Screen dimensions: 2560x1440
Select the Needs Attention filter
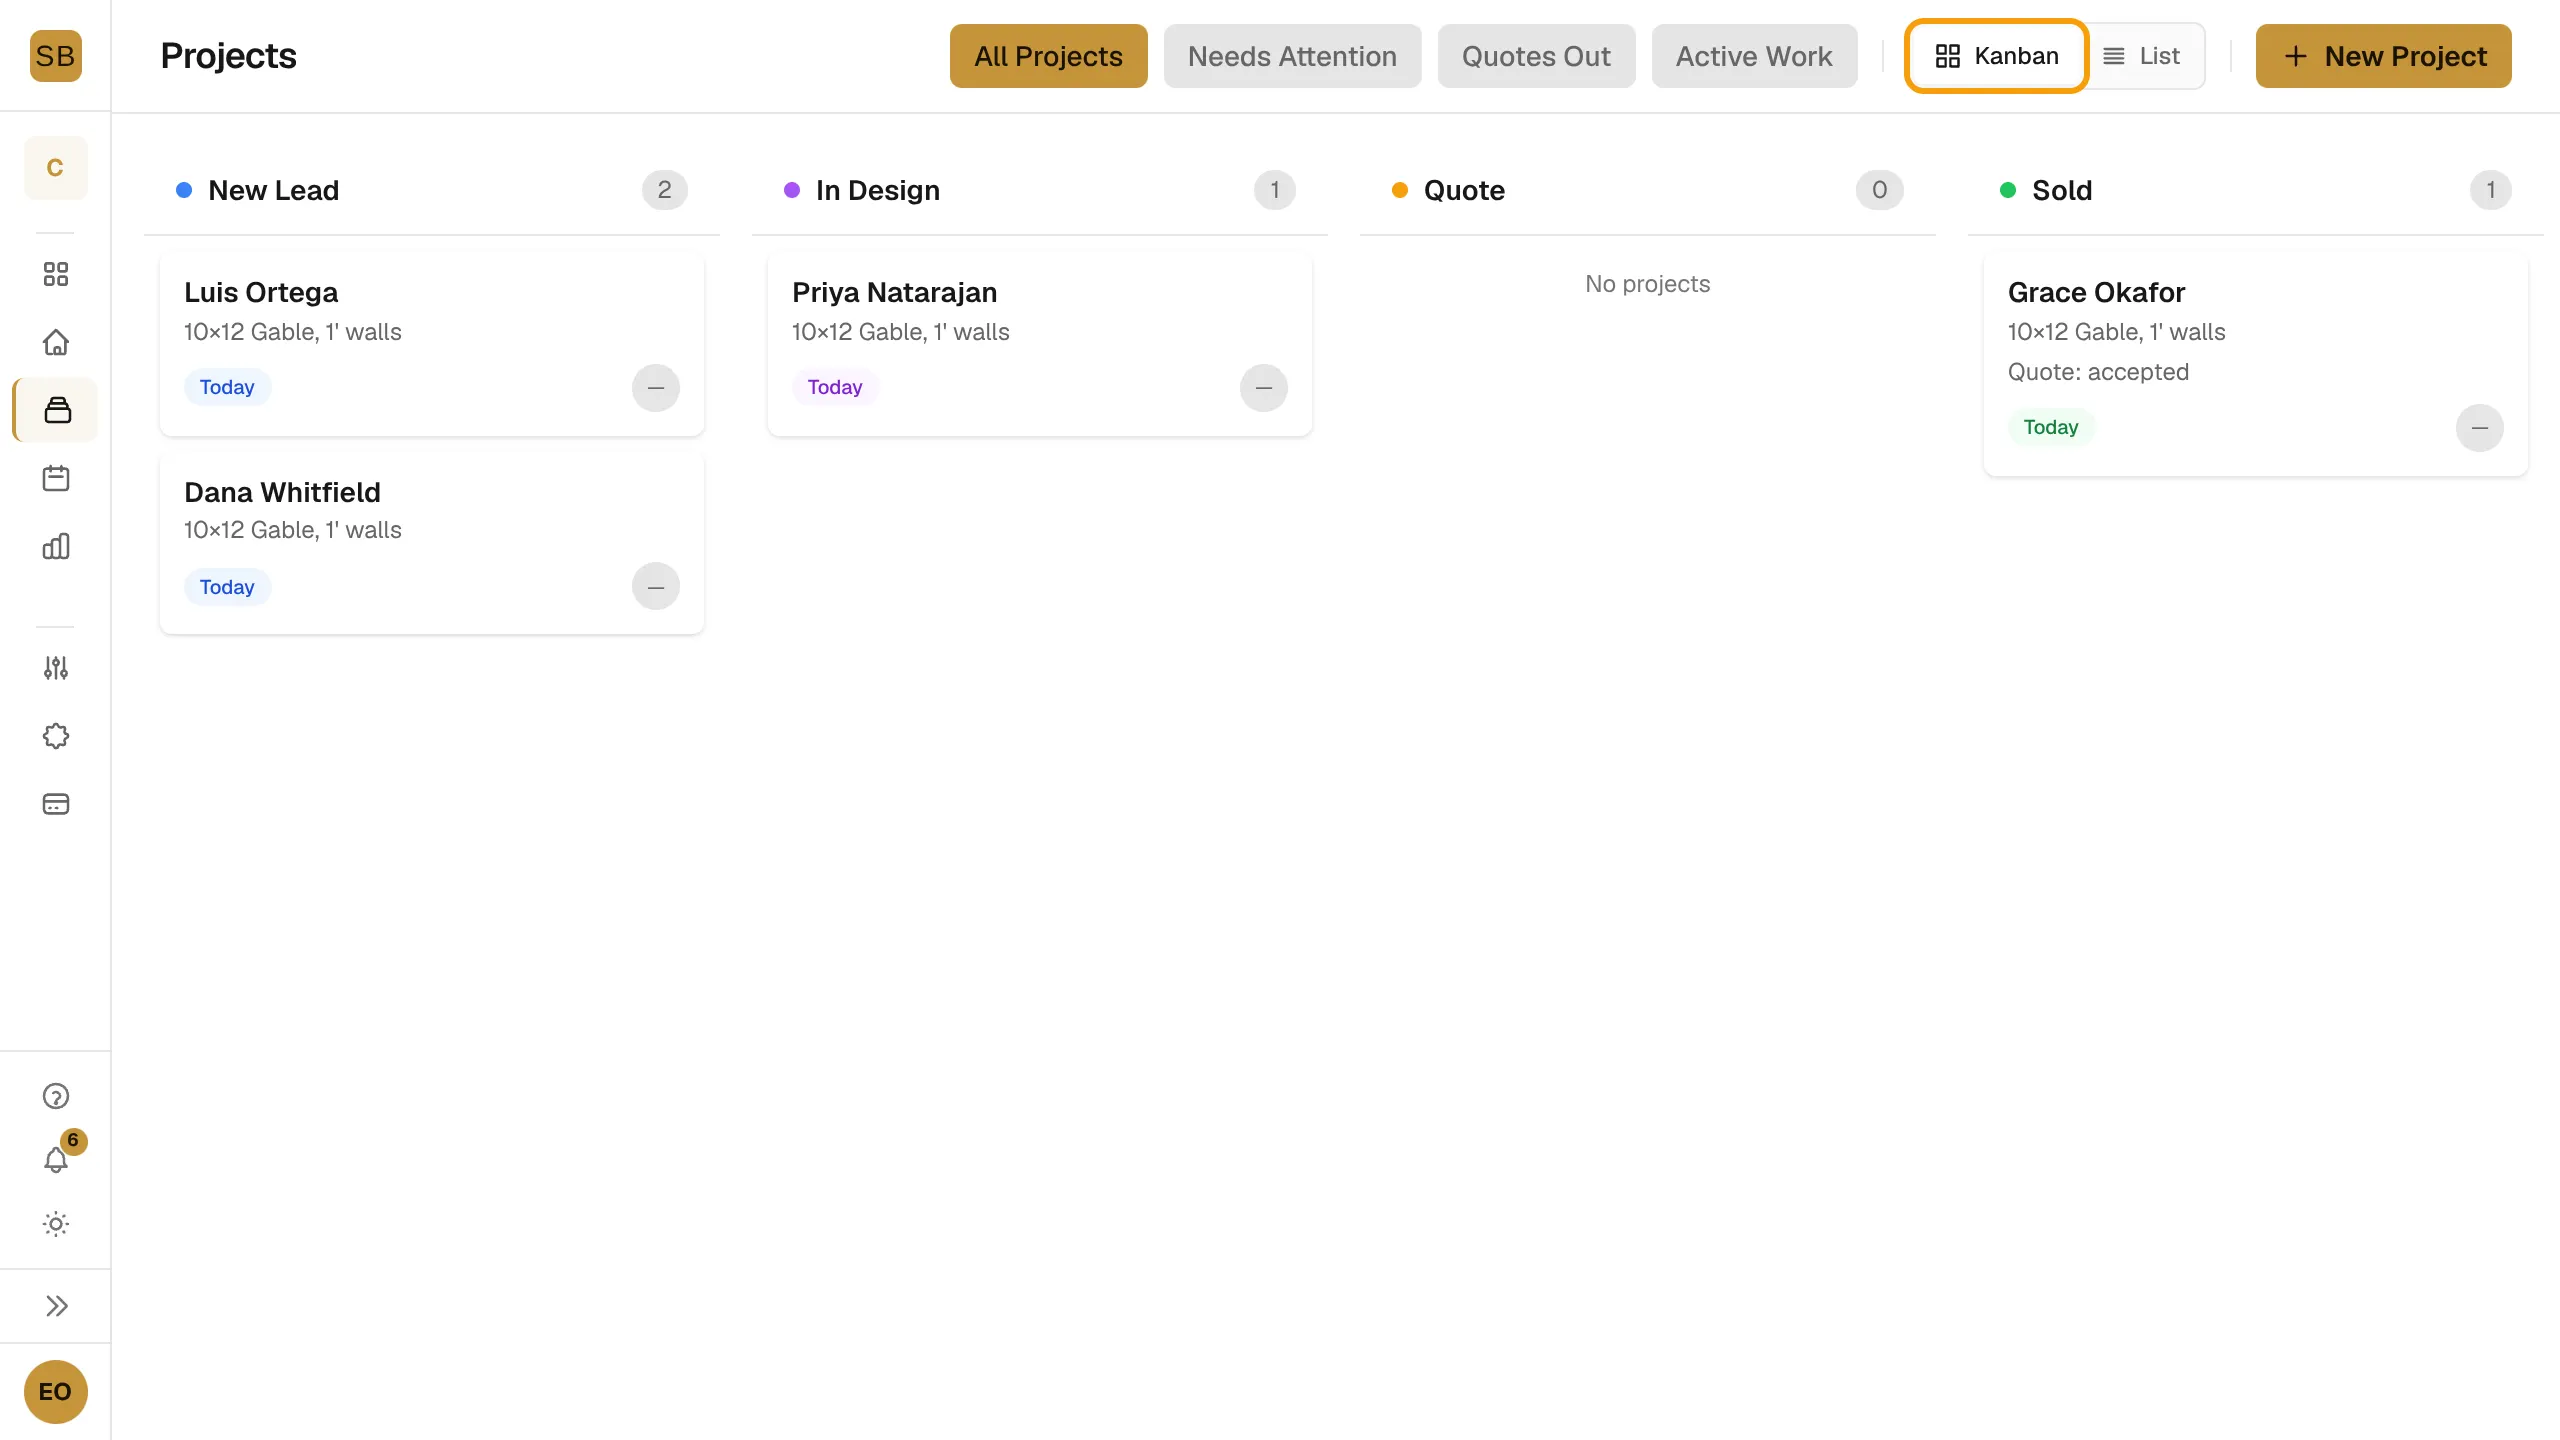(x=1292, y=56)
